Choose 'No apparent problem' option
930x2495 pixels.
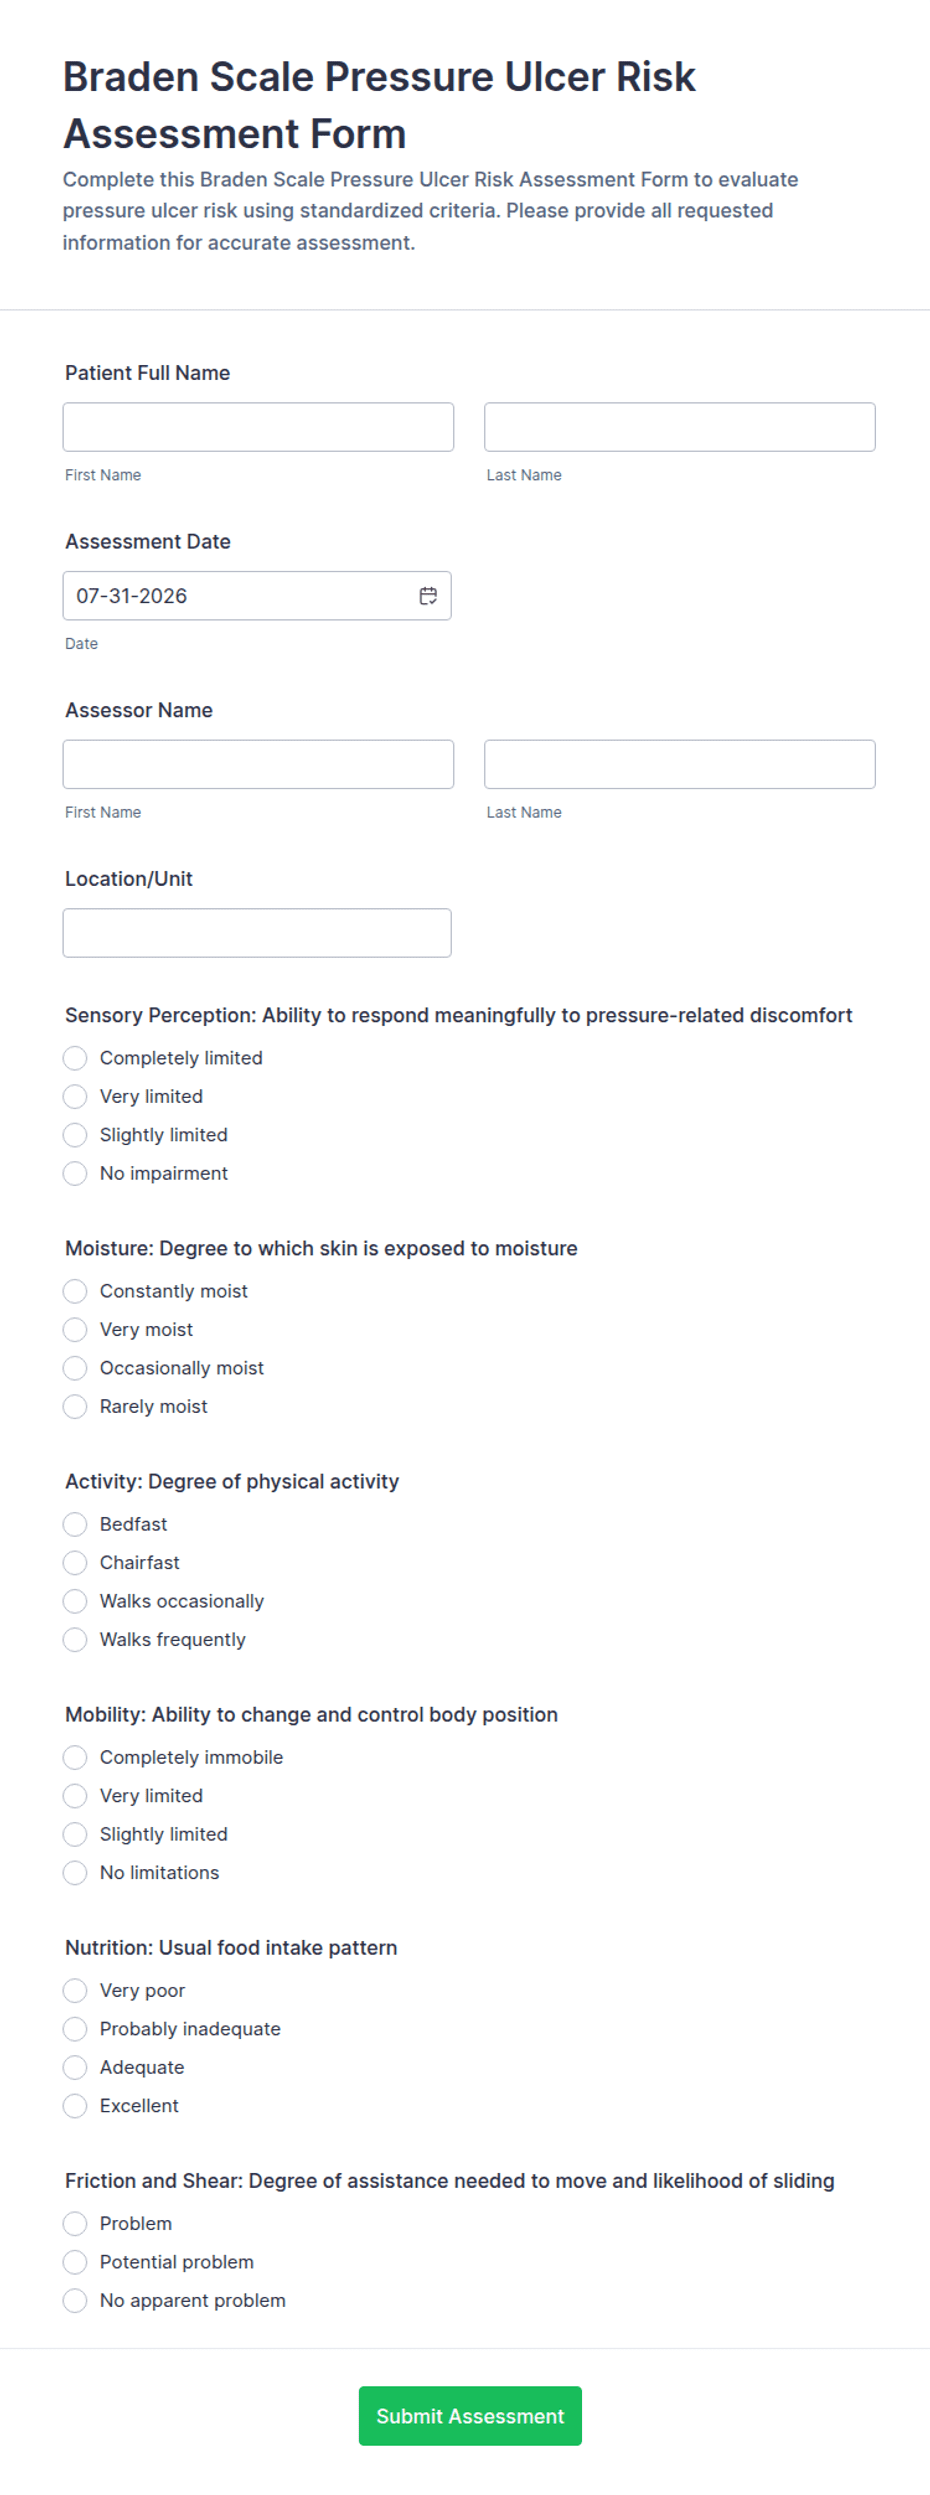(x=75, y=2300)
